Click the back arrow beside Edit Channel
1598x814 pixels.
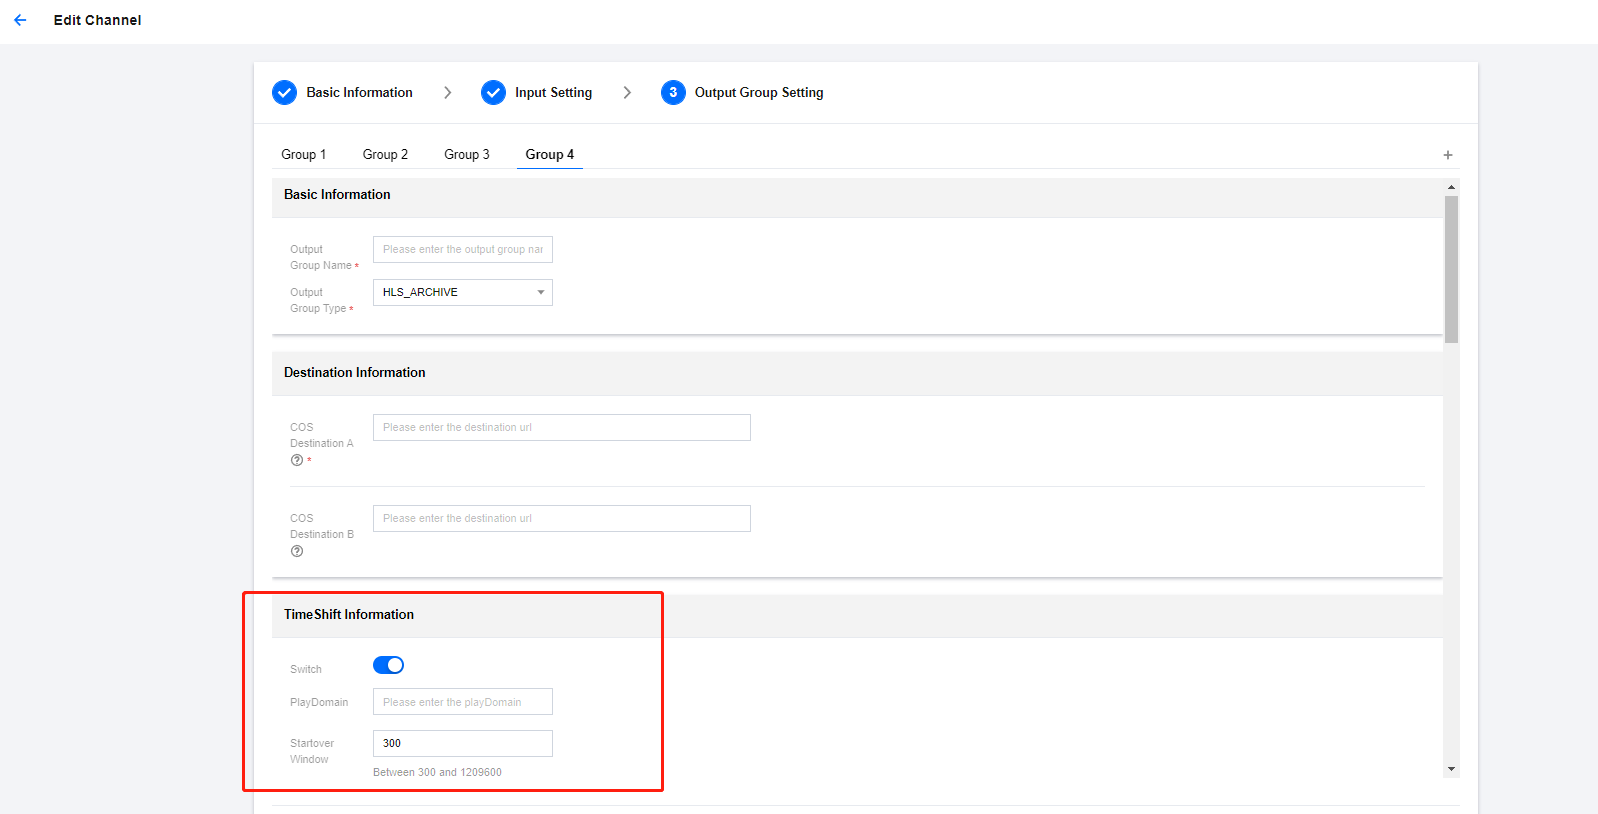click(20, 20)
